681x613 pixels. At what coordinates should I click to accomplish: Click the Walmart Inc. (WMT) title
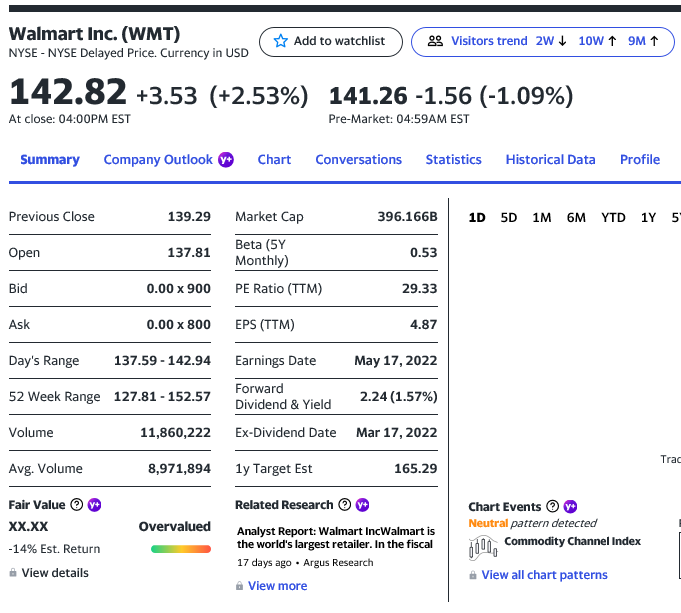tap(94, 34)
